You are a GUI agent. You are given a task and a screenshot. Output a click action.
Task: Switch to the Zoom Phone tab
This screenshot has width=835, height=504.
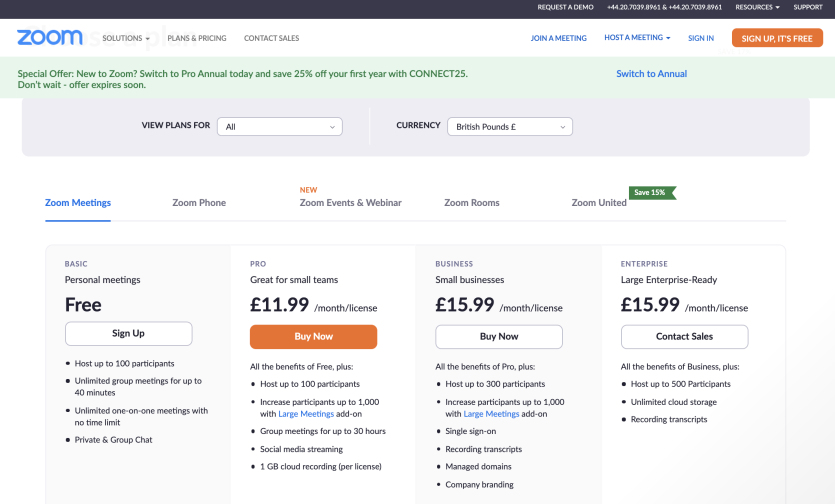tap(199, 202)
